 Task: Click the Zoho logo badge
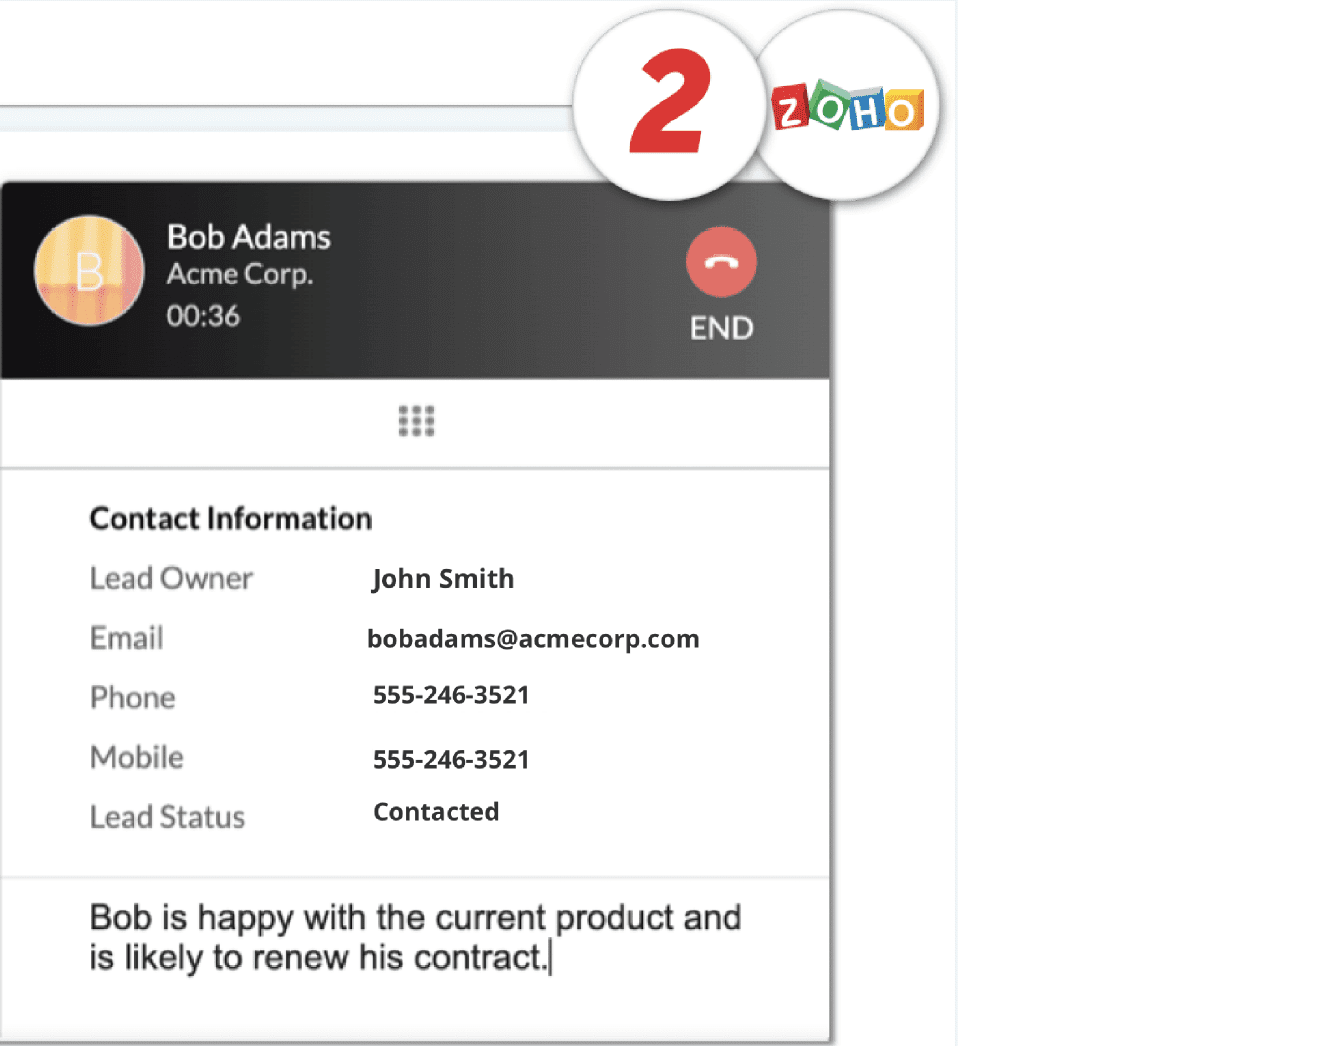coord(847,106)
